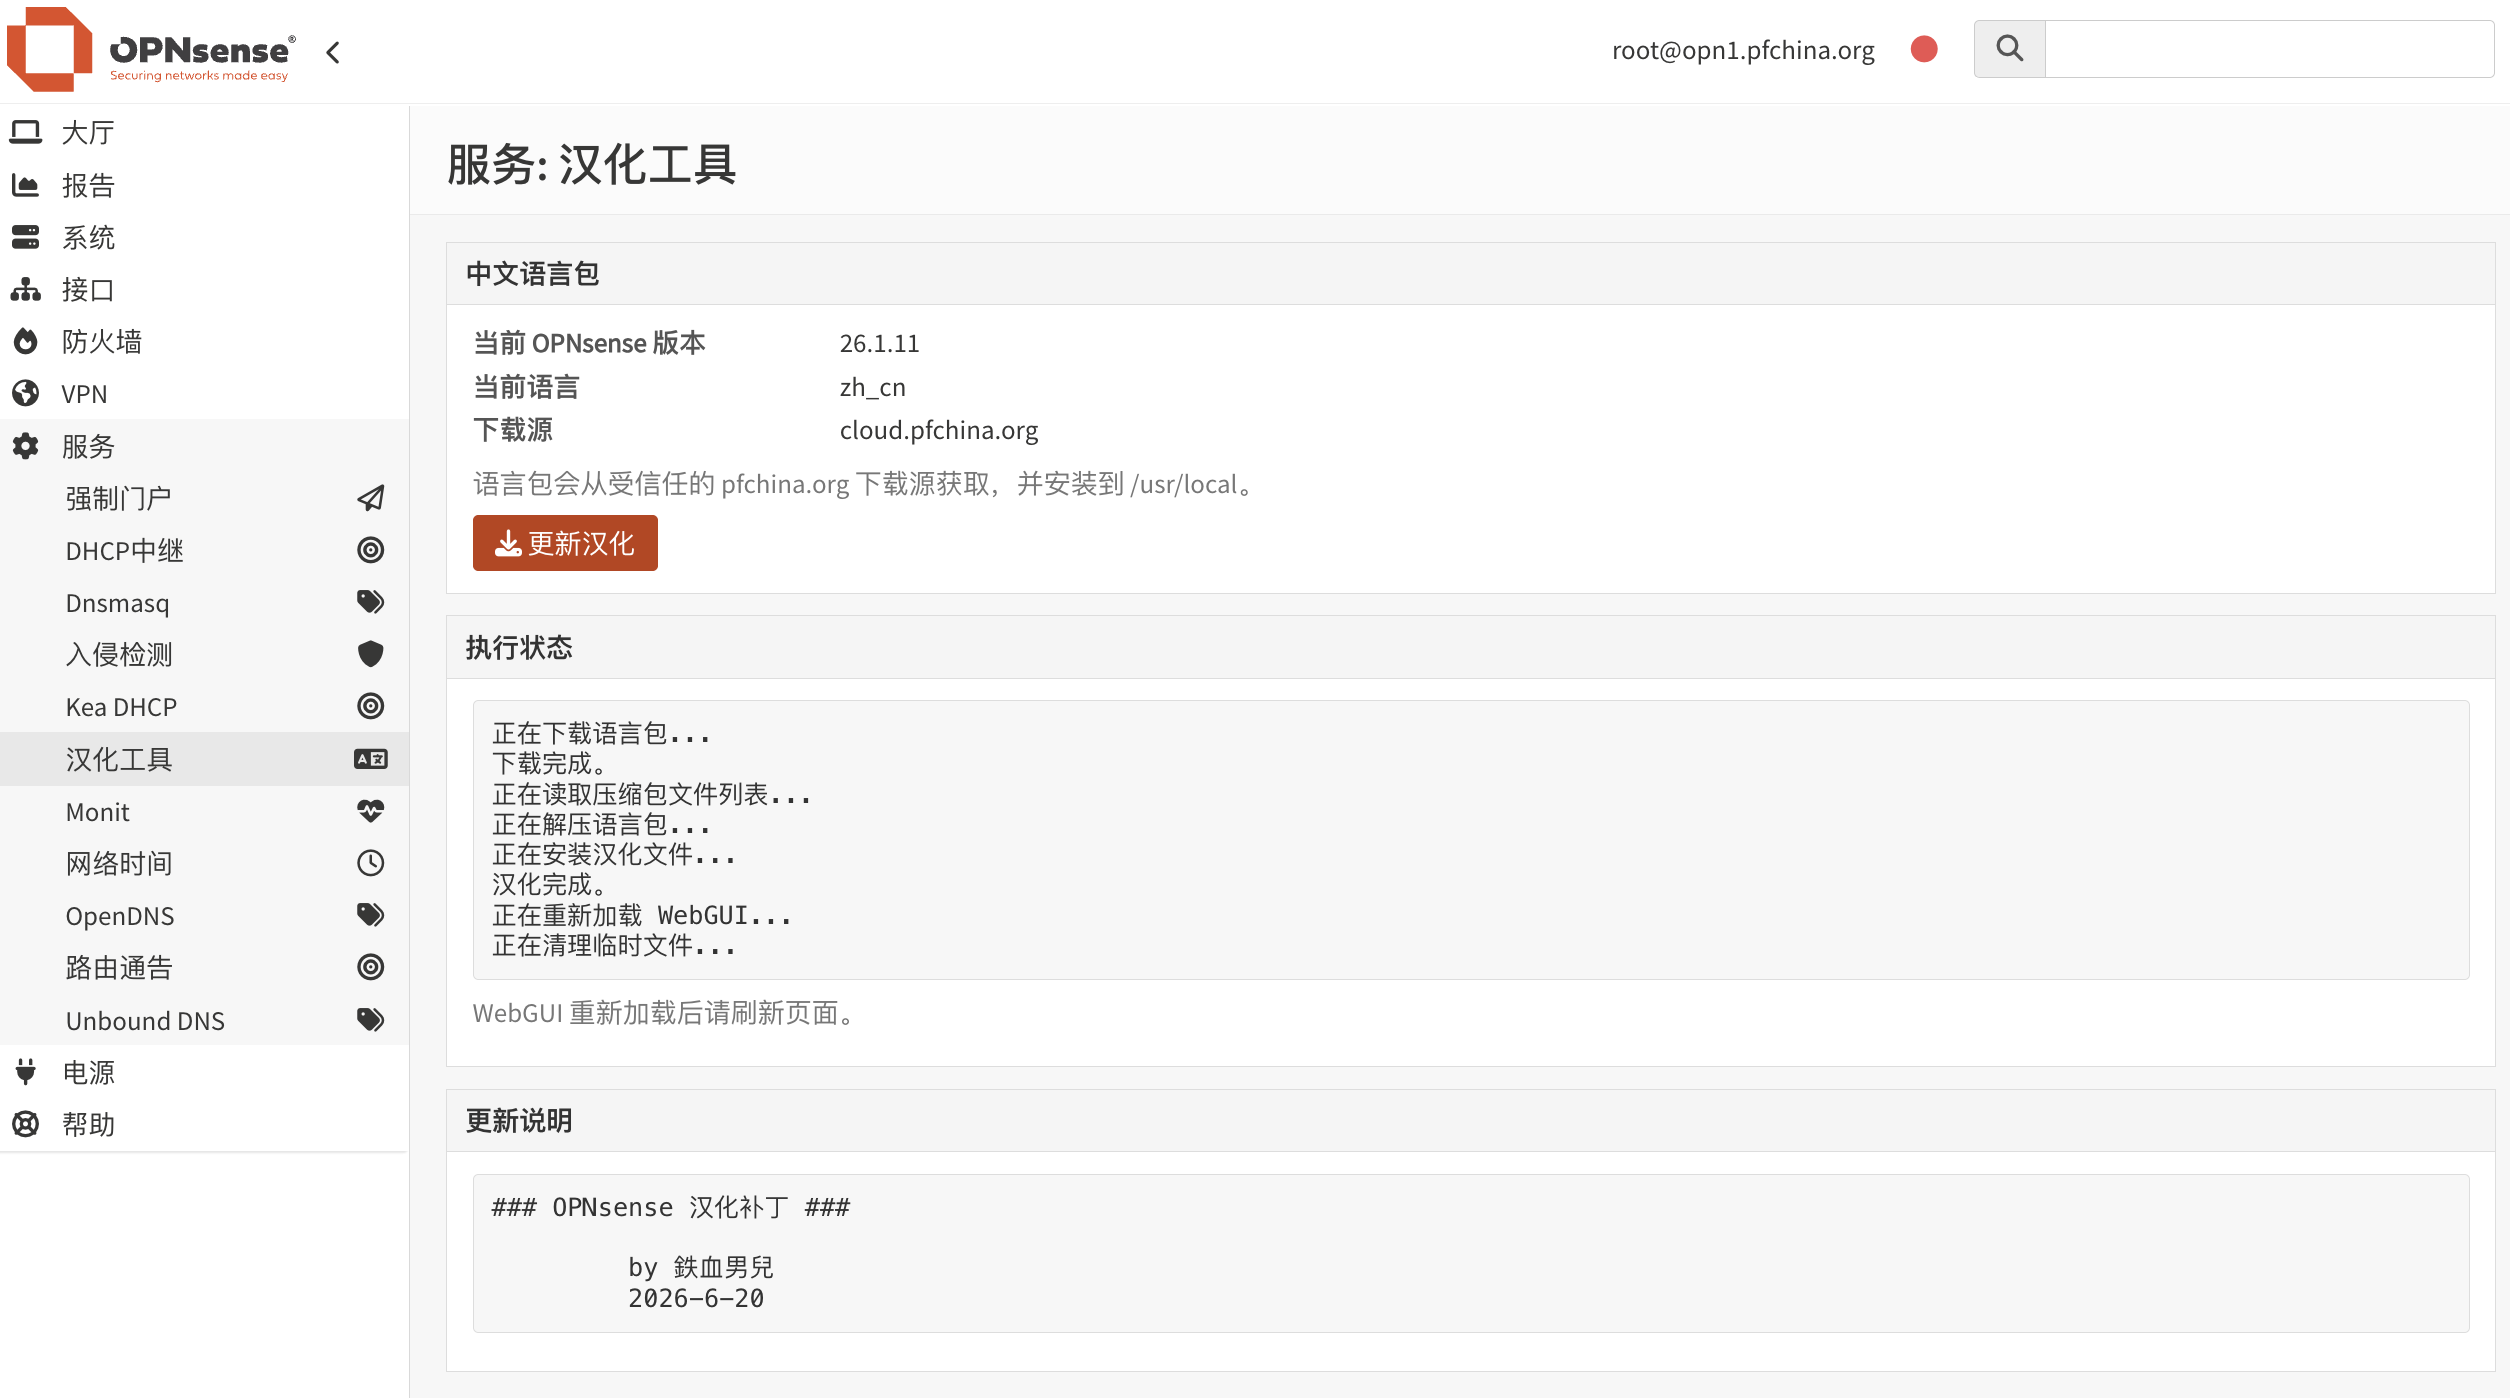This screenshot has width=2510, height=1398.
Task: Collapse the sidebar with the left chevron
Action: tap(333, 52)
